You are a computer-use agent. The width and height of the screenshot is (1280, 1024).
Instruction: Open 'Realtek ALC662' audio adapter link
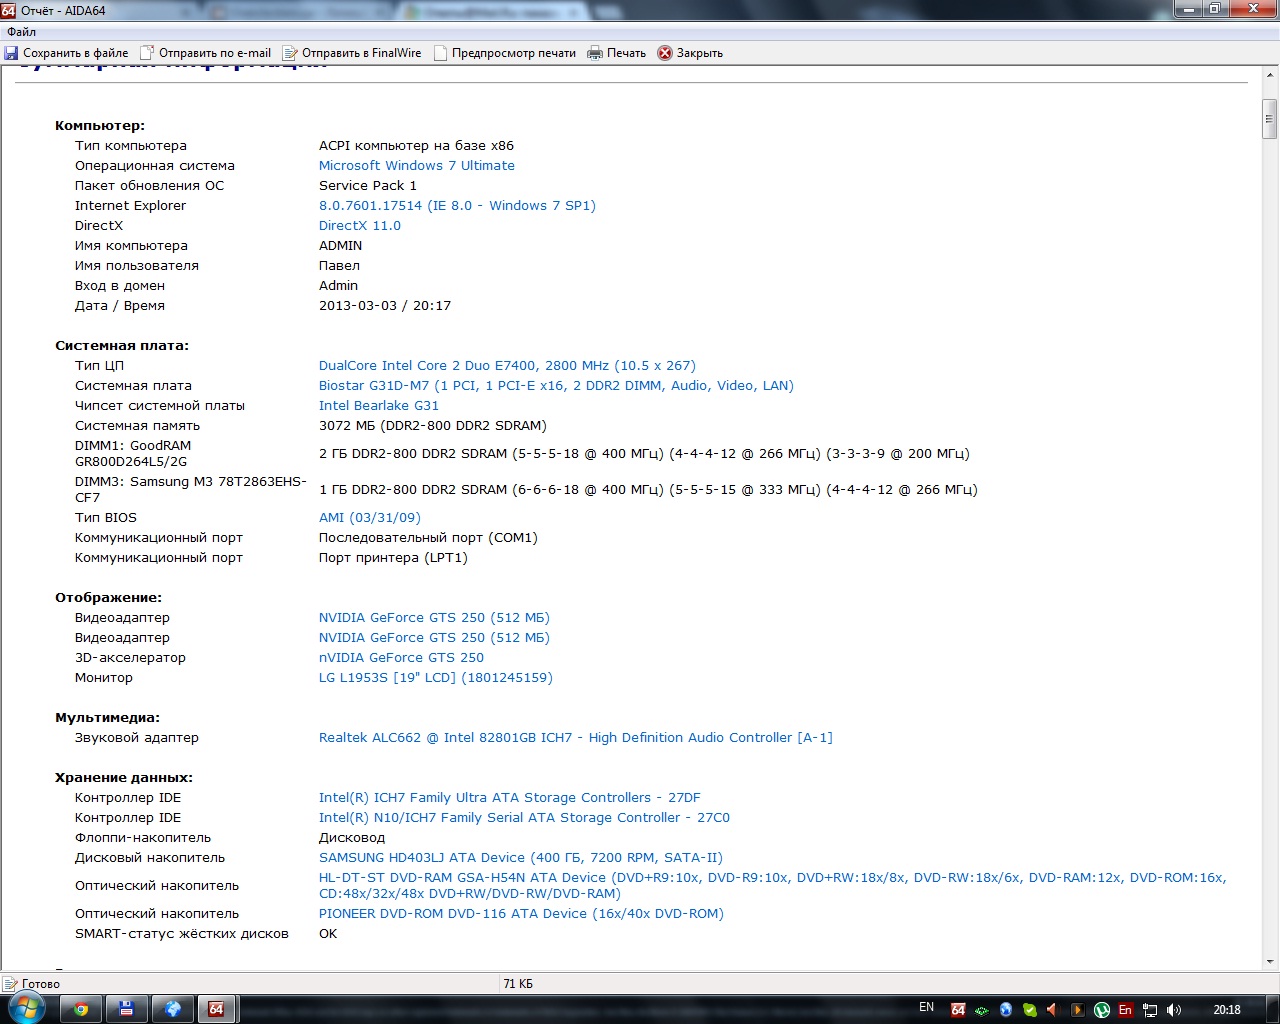[x=575, y=738]
